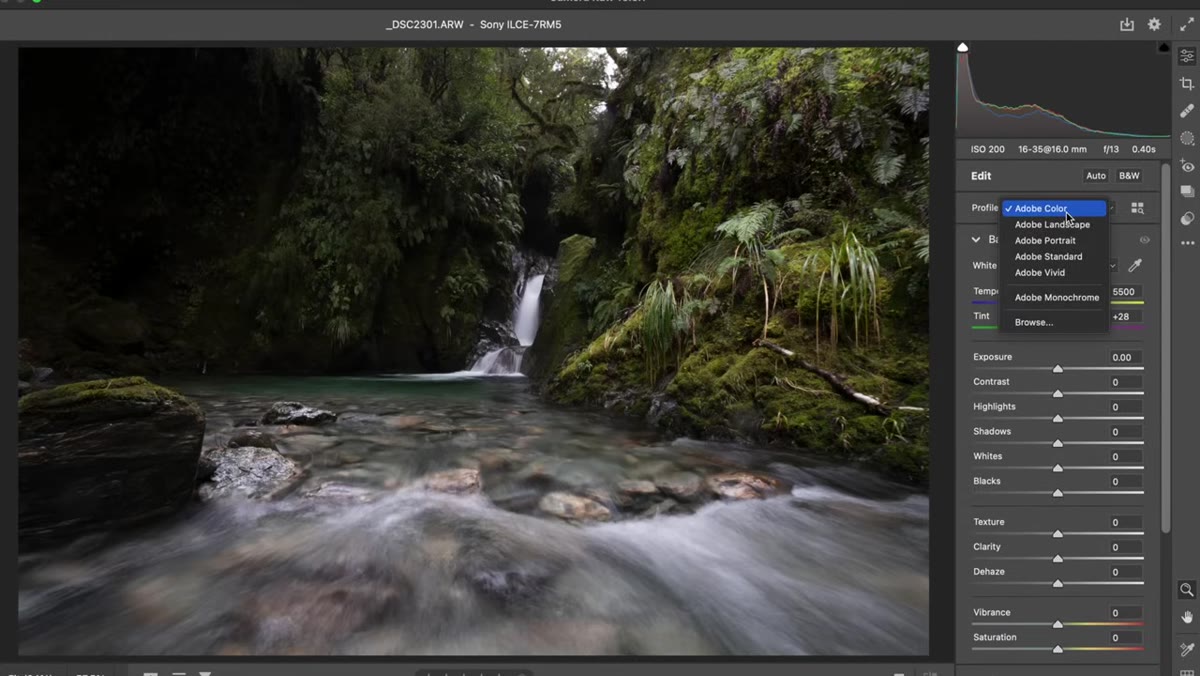Toggle Basic panel visibility eye icon
The width and height of the screenshot is (1200, 676).
[1144, 240]
